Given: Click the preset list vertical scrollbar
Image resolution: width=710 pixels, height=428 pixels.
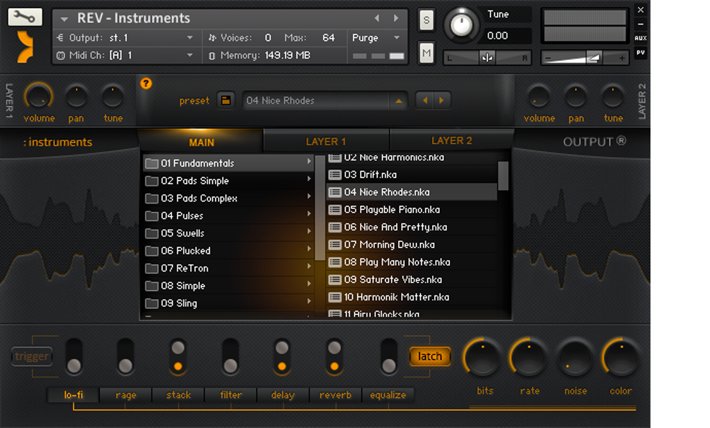Looking at the screenshot, I should tap(503, 175).
